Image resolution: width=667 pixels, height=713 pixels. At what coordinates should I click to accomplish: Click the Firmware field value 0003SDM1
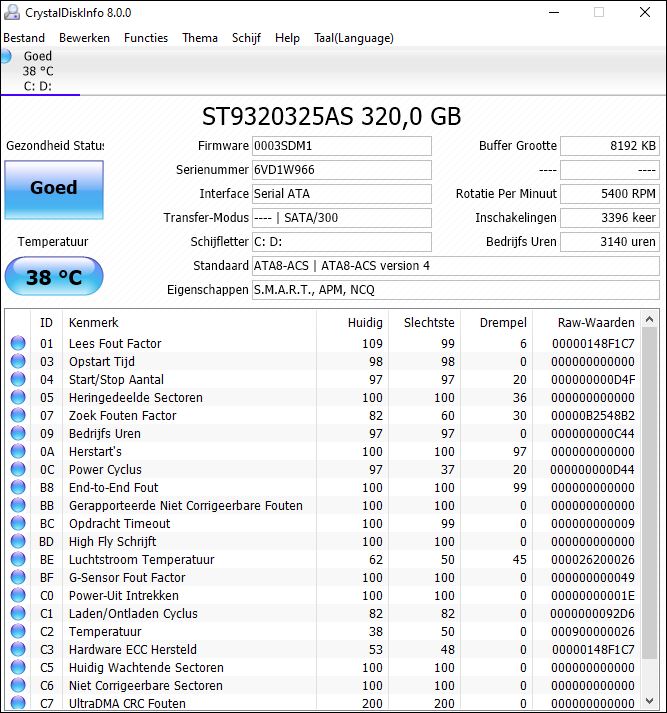coord(341,146)
